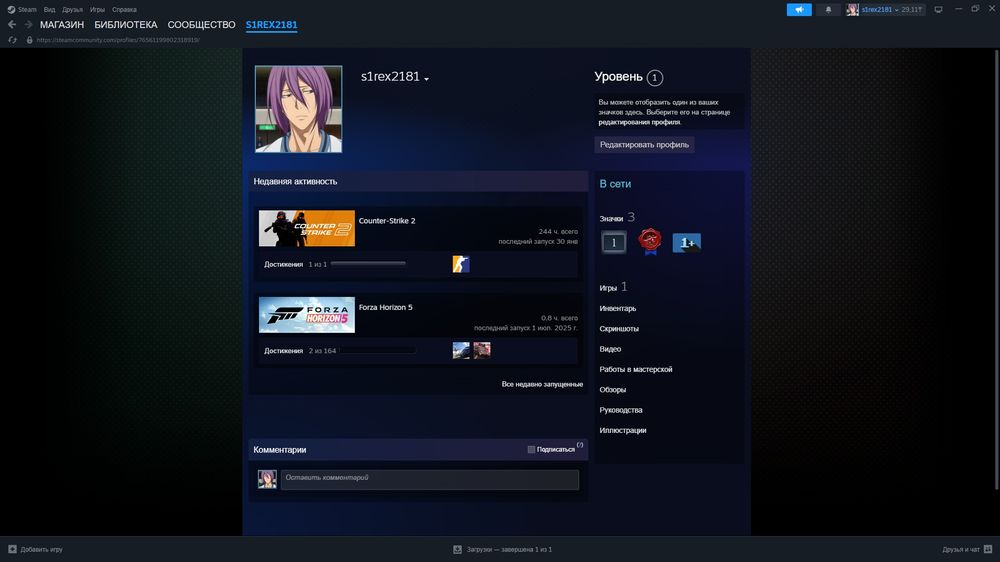1000x562 pixels.
Task: Open the red community badge
Action: [650, 242]
